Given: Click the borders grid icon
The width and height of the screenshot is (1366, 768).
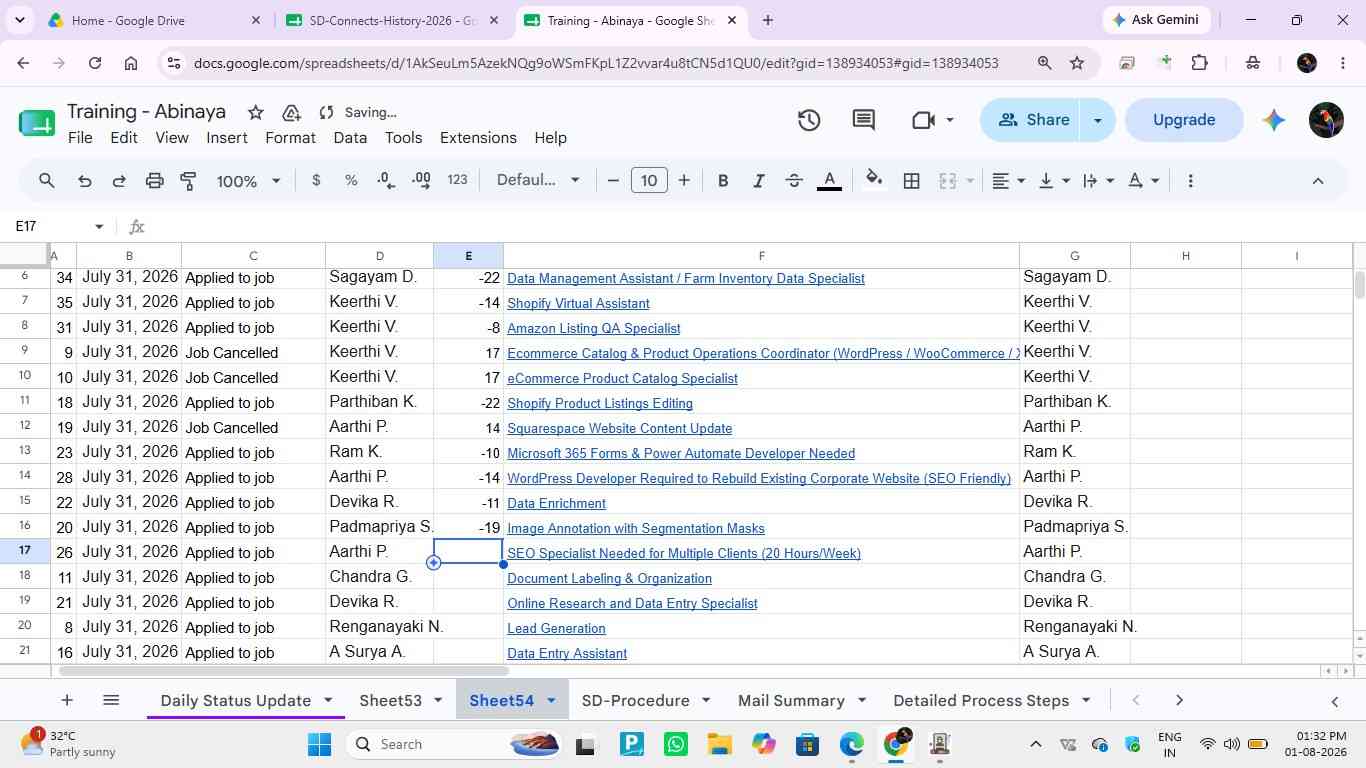Looking at the screenshot, I should (x=911, y=181).
